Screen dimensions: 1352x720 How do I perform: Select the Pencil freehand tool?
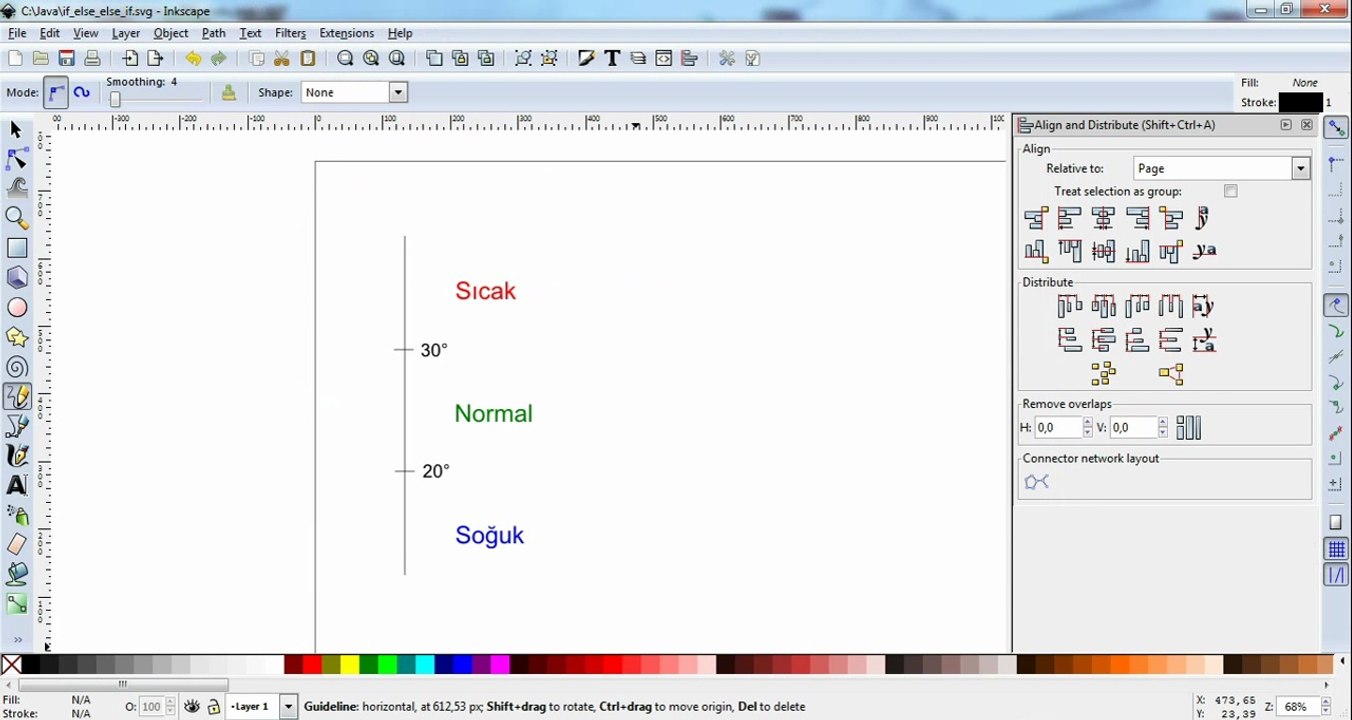point(16,397)
